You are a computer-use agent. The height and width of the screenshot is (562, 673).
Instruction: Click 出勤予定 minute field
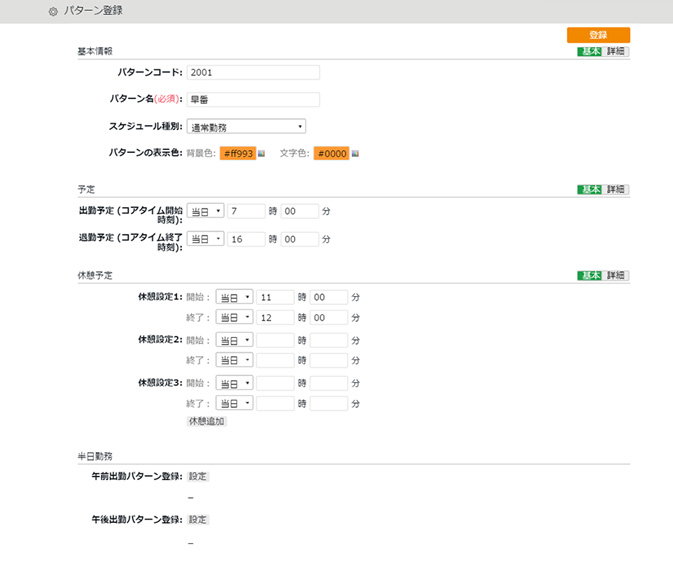(300, 211)
